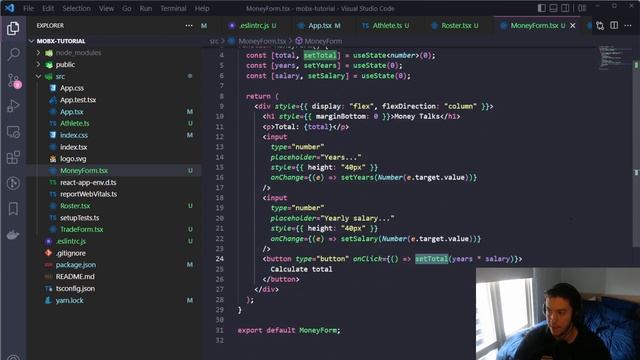Open package.json in the explorer
Image resolution: width=640 pixels, height=360 pixels.
coord(76,265)
